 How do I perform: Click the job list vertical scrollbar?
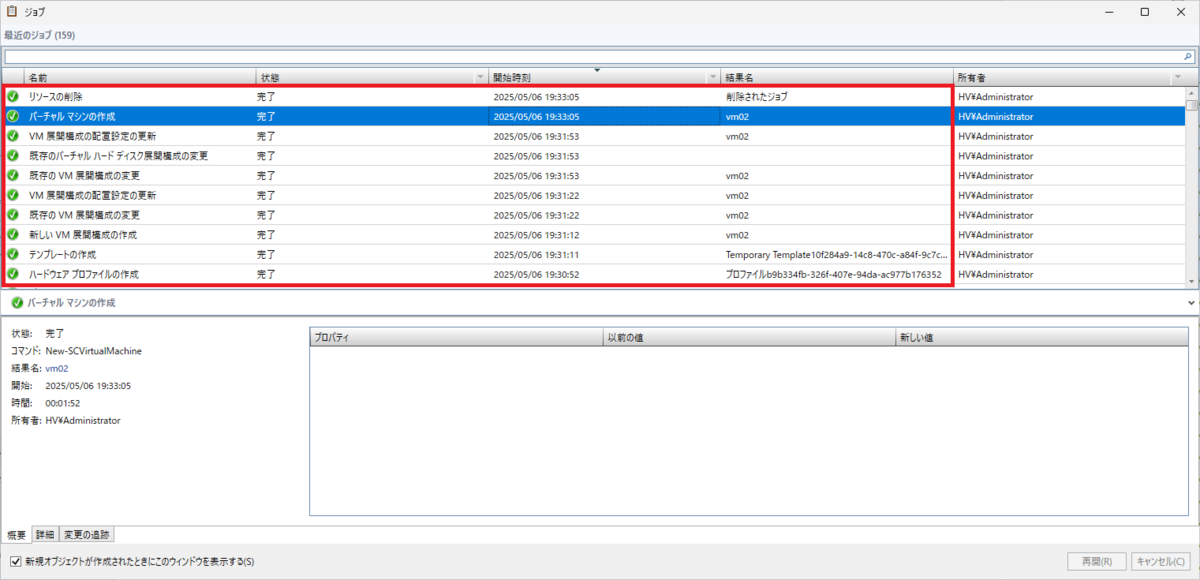1191,187
